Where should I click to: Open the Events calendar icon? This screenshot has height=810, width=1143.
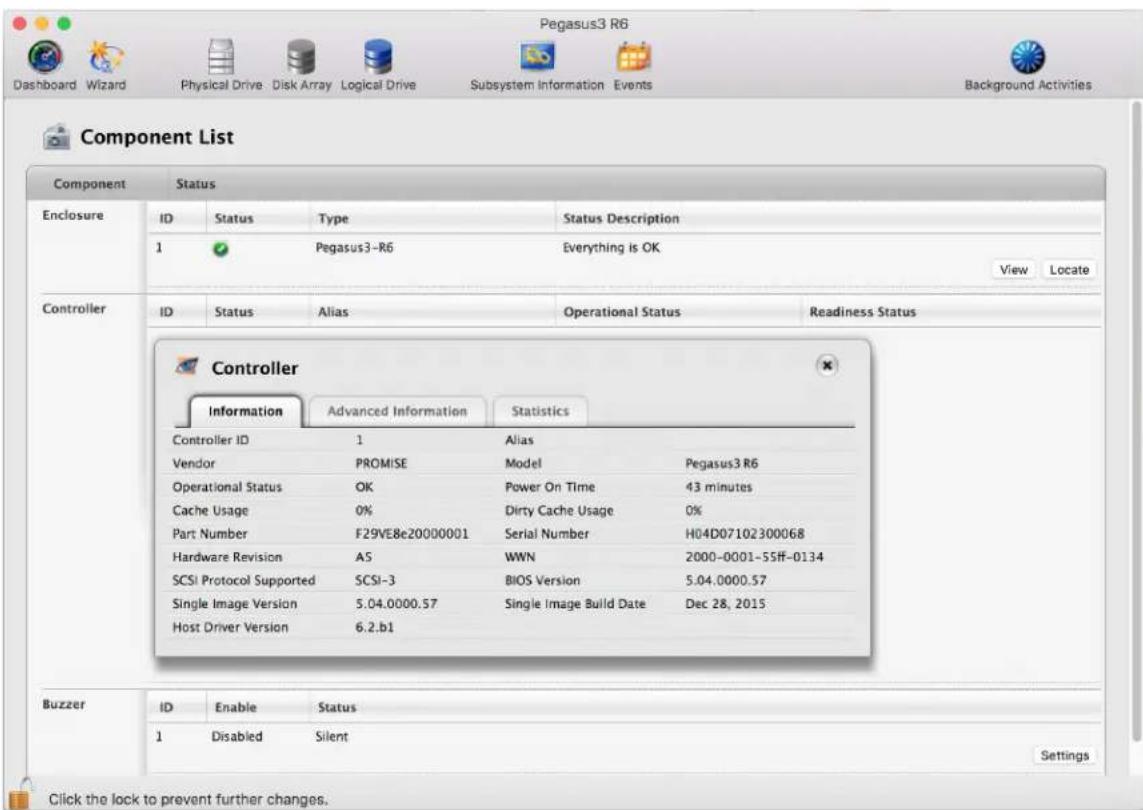633,58
